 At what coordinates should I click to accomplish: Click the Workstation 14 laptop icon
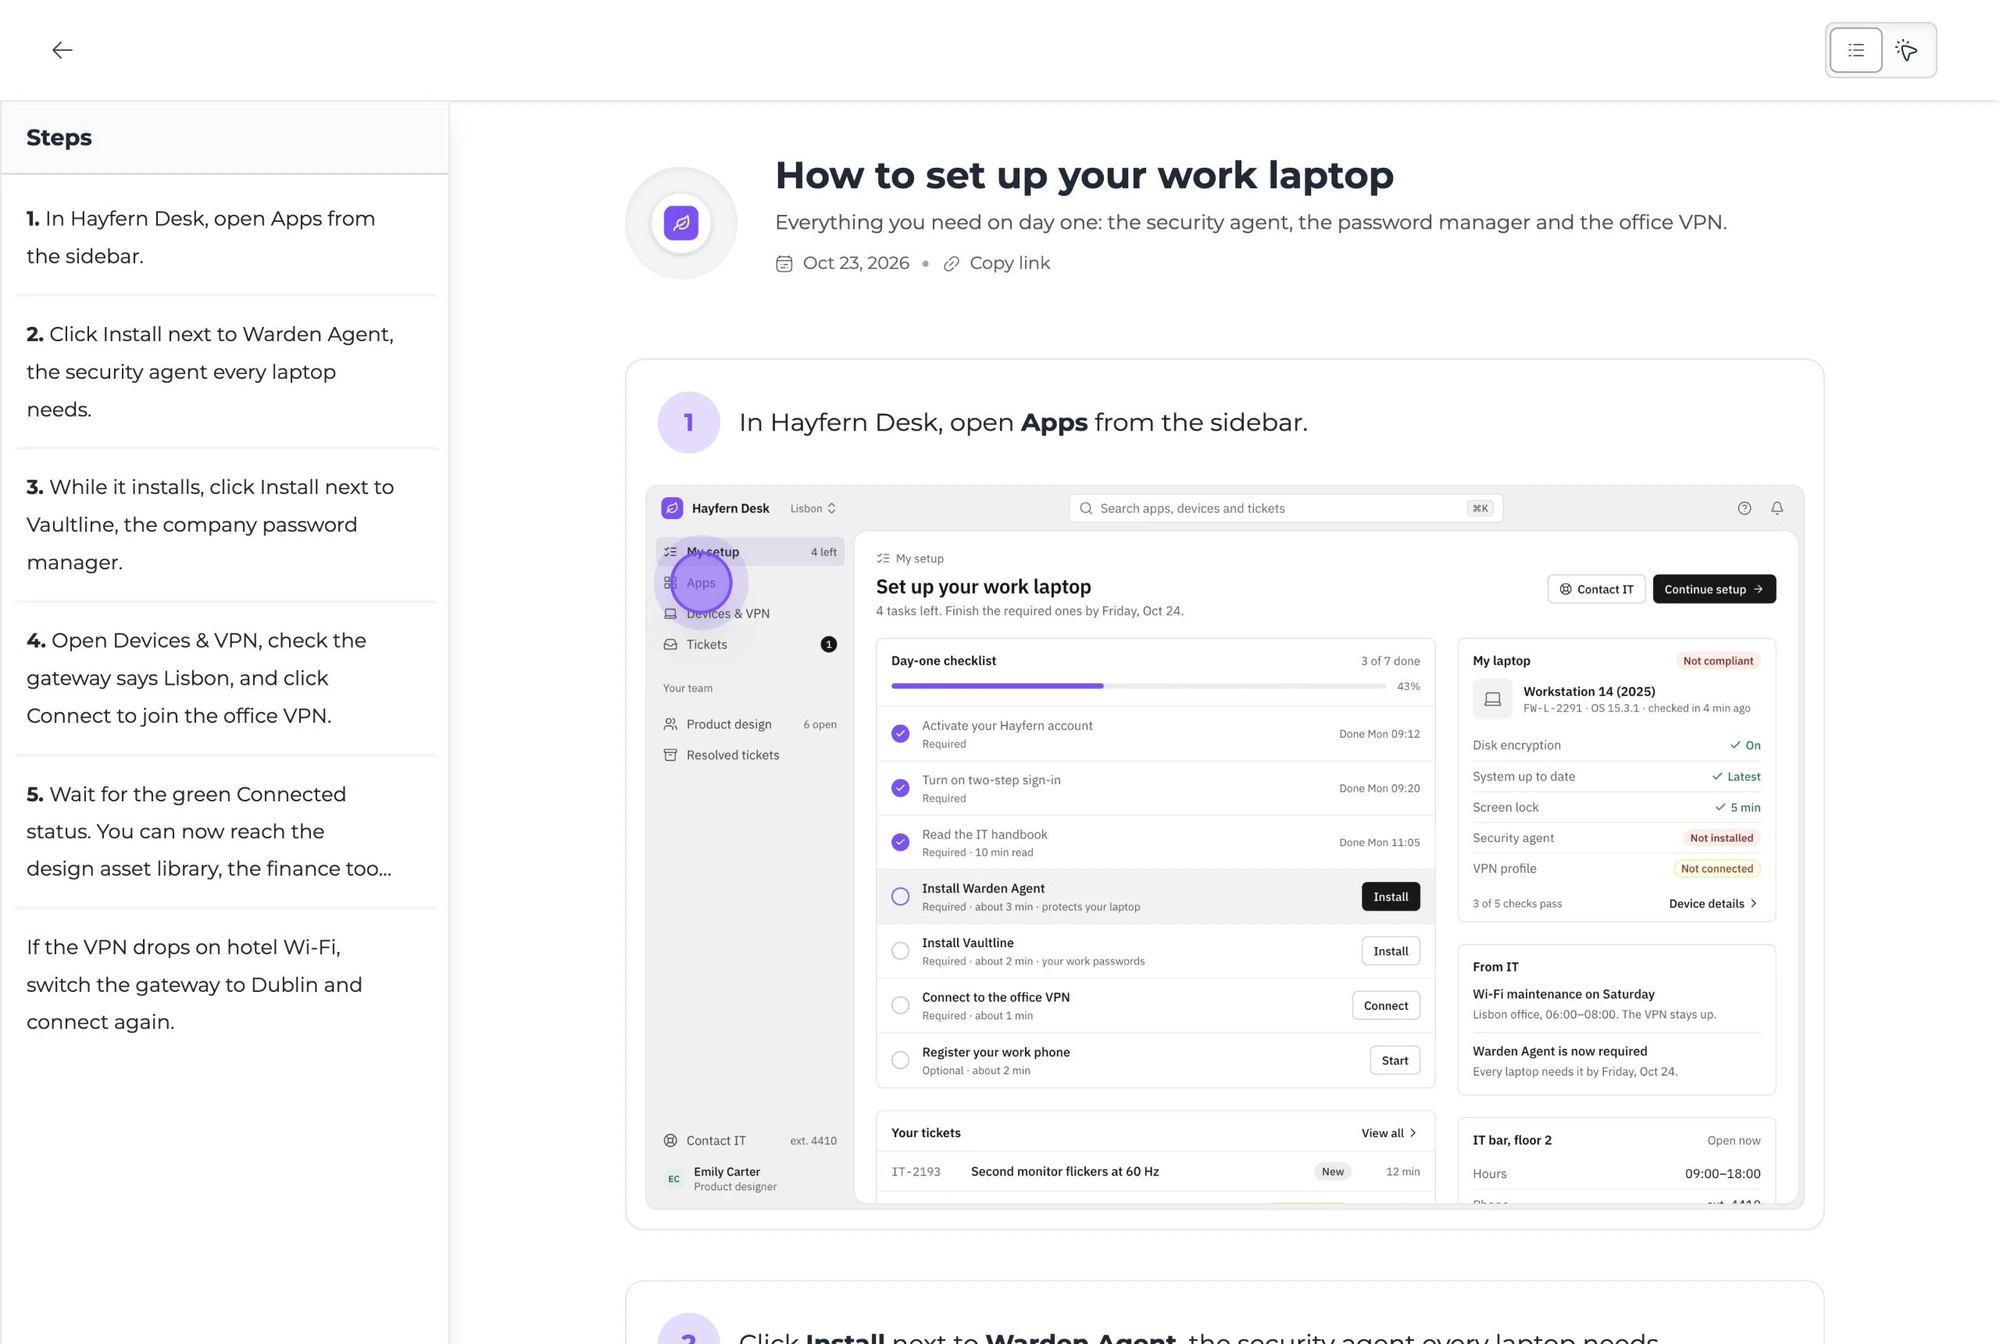1492,699
